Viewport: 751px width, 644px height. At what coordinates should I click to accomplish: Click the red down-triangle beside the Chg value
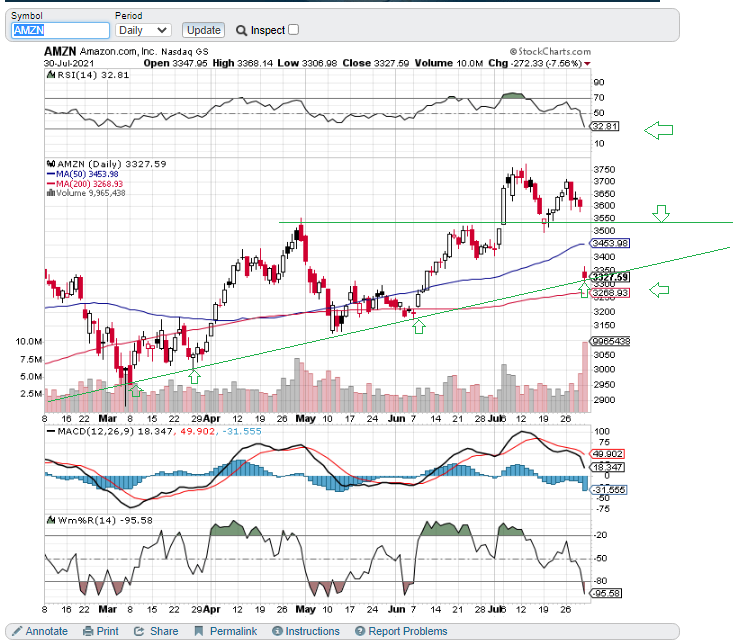587,64
